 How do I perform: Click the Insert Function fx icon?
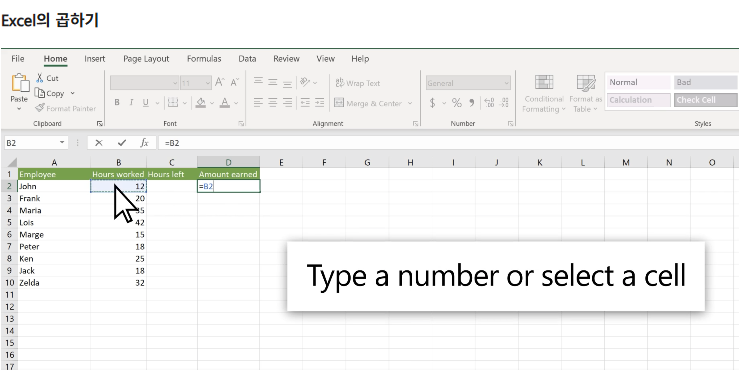click(x=145, y=143)
